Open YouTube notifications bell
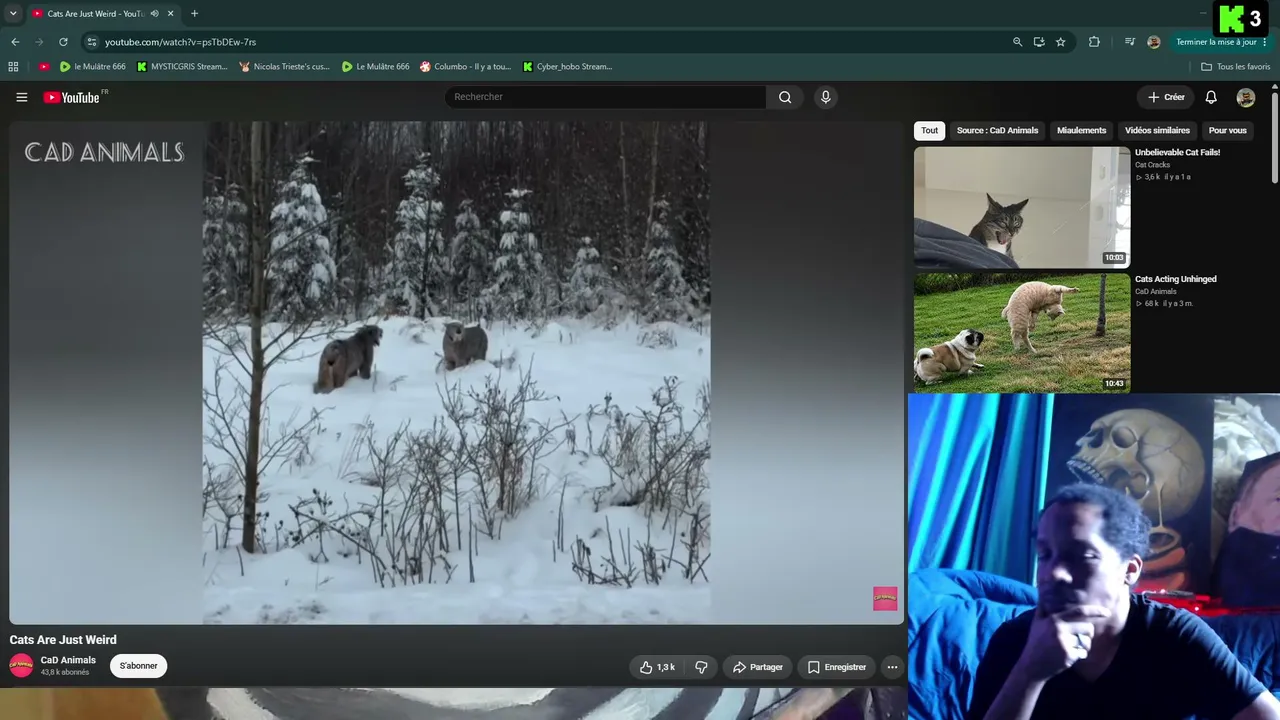Screen dimensions: 1280x720 coord(1211,97)
